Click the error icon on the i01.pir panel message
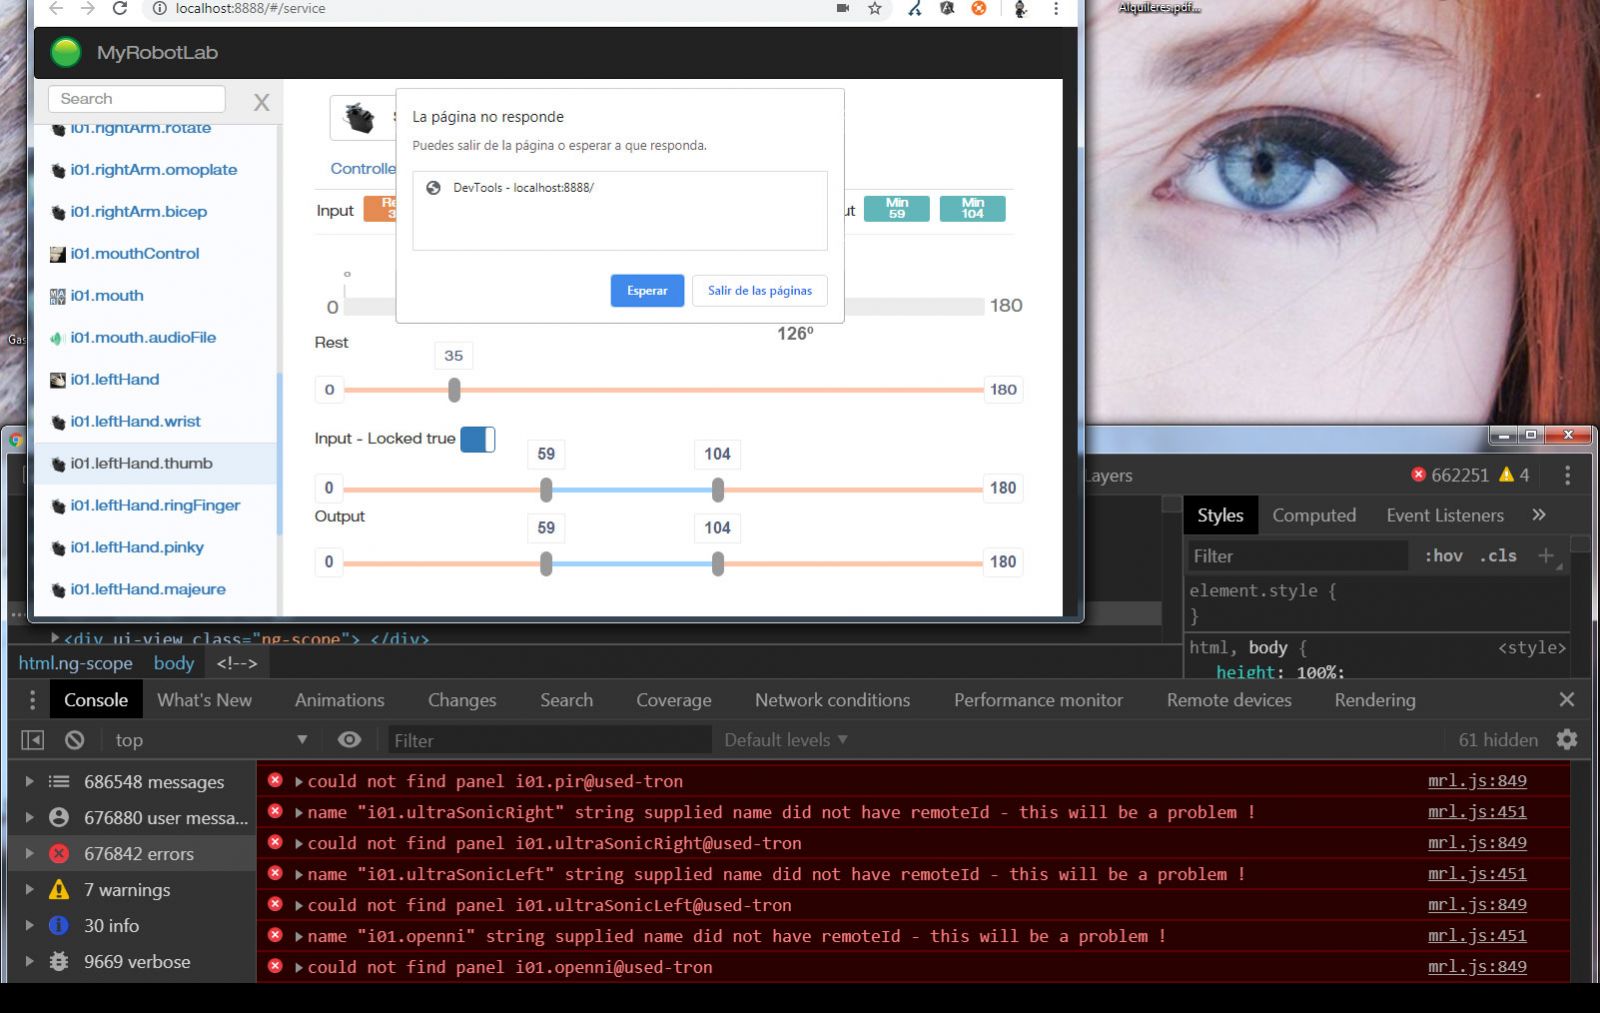1600x1013 pixels. tap(275, 780)
